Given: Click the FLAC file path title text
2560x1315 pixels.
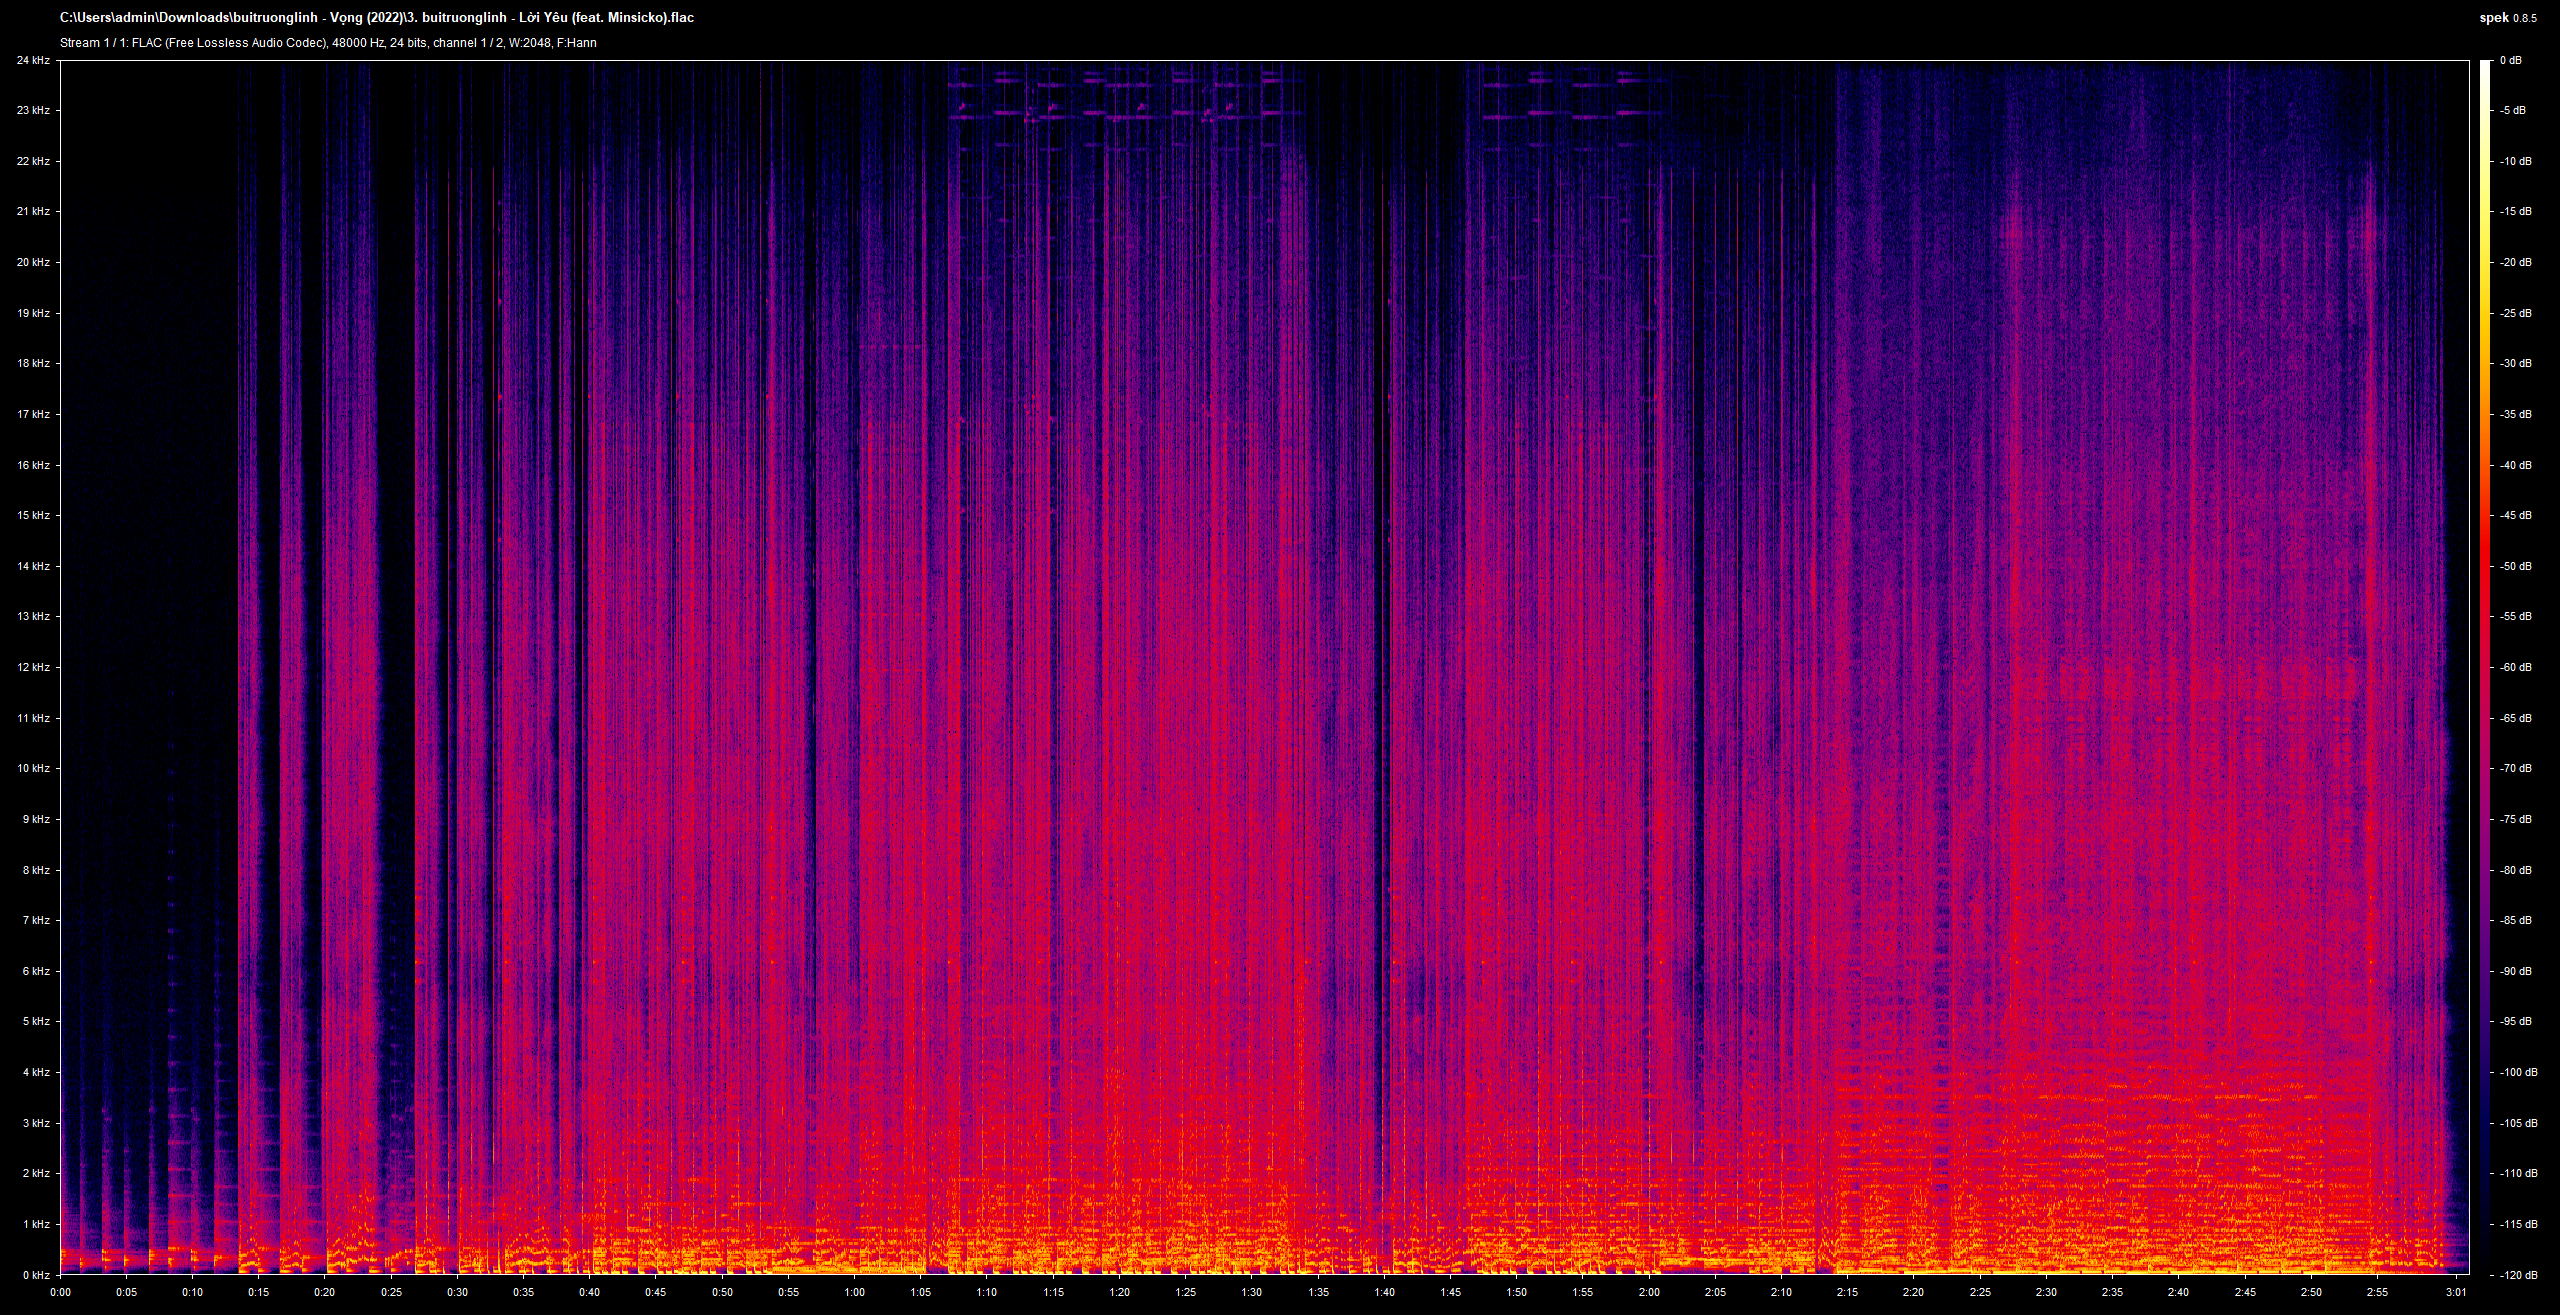Looking at the screenshot, I should click(377, 18).
